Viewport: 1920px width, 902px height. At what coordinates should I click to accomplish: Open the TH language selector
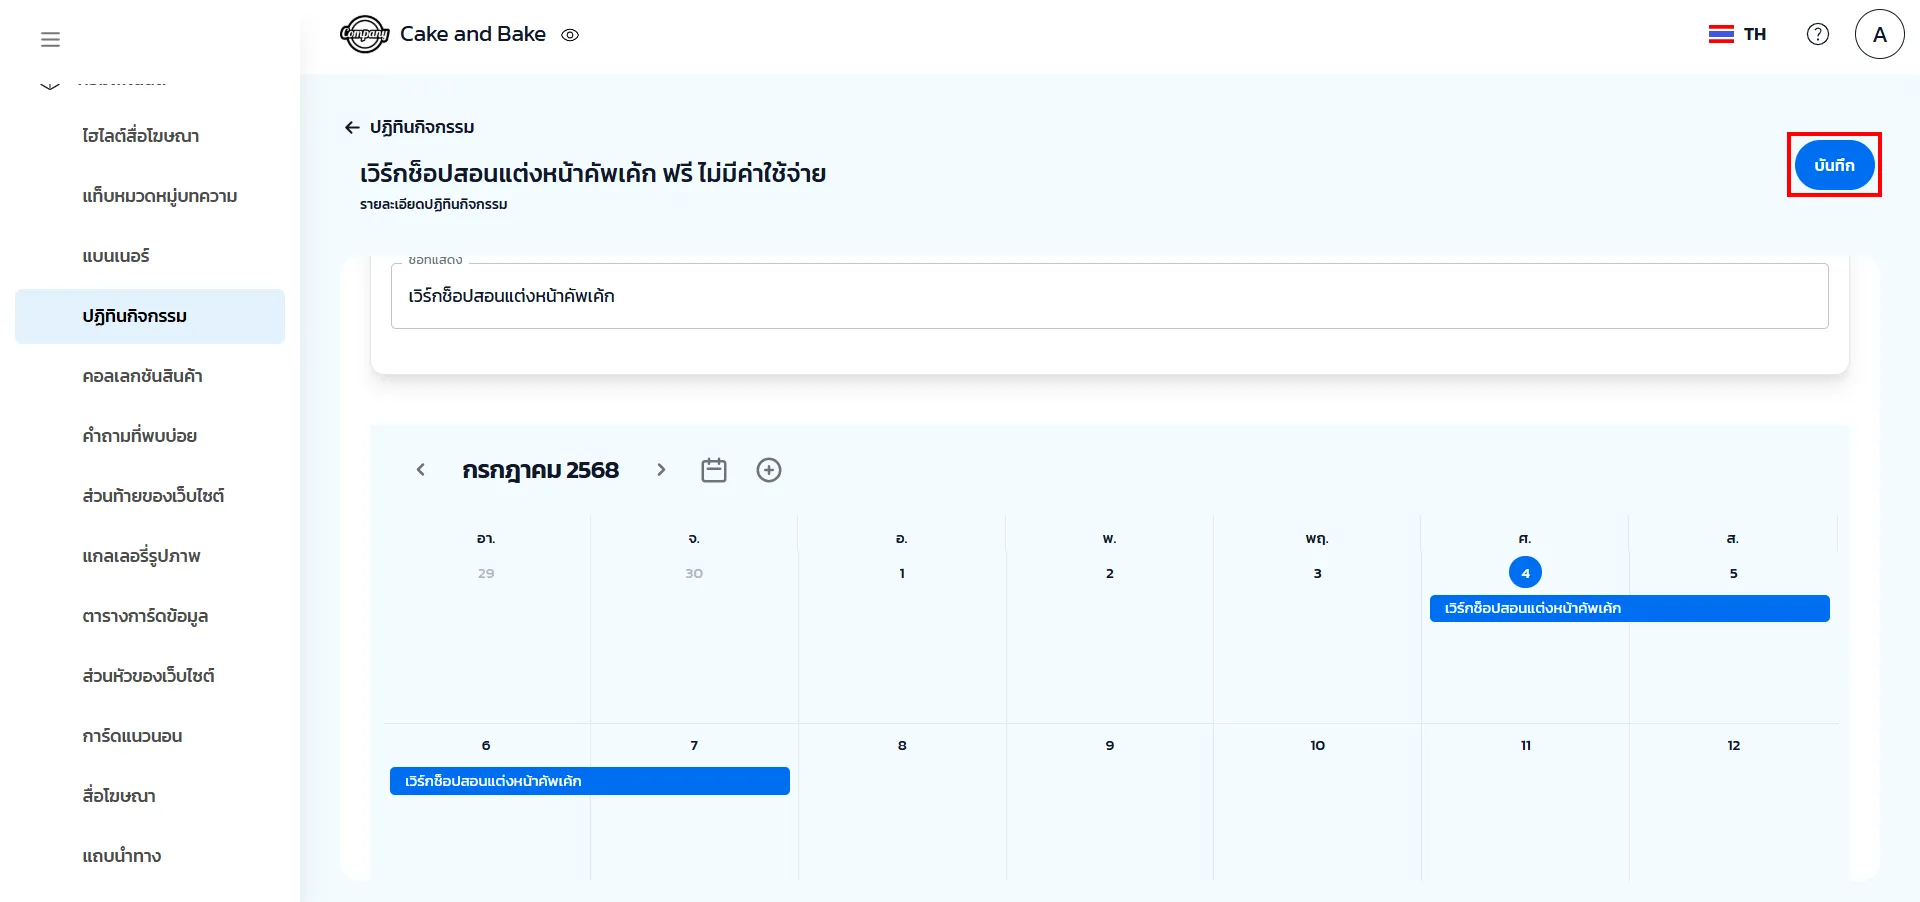[1738, 34]
